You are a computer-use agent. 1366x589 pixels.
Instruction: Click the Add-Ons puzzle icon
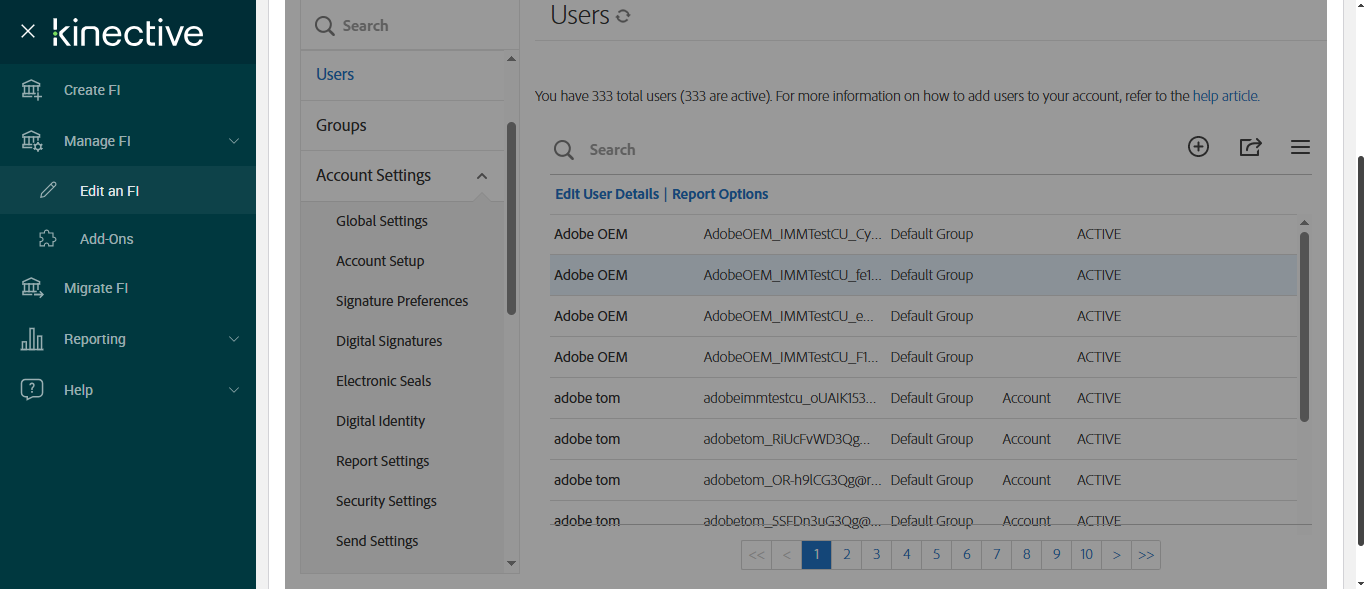point(47,239)
